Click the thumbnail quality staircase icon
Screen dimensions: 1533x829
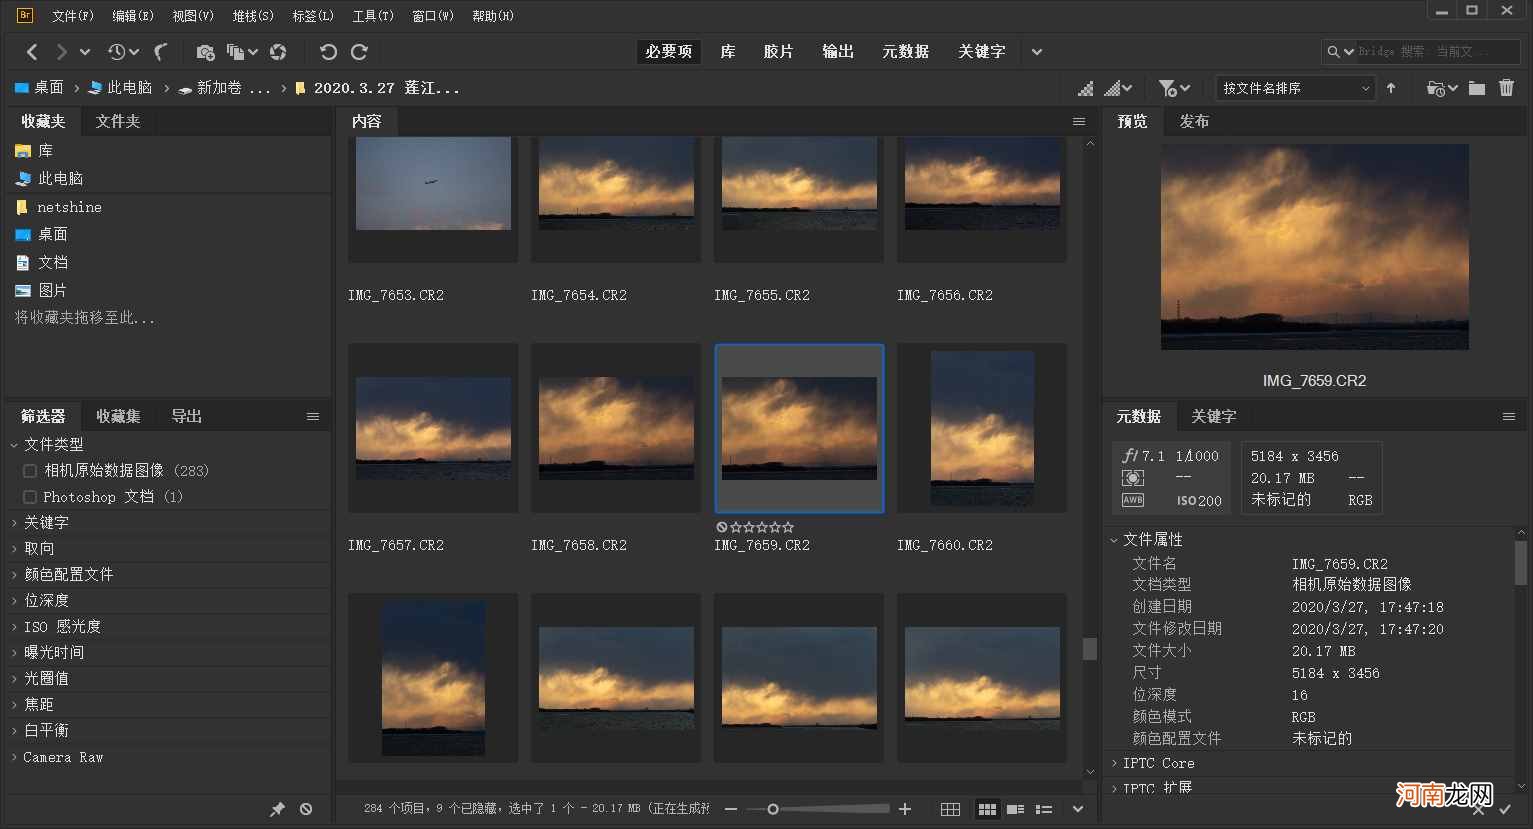[x=1085, y=89]
